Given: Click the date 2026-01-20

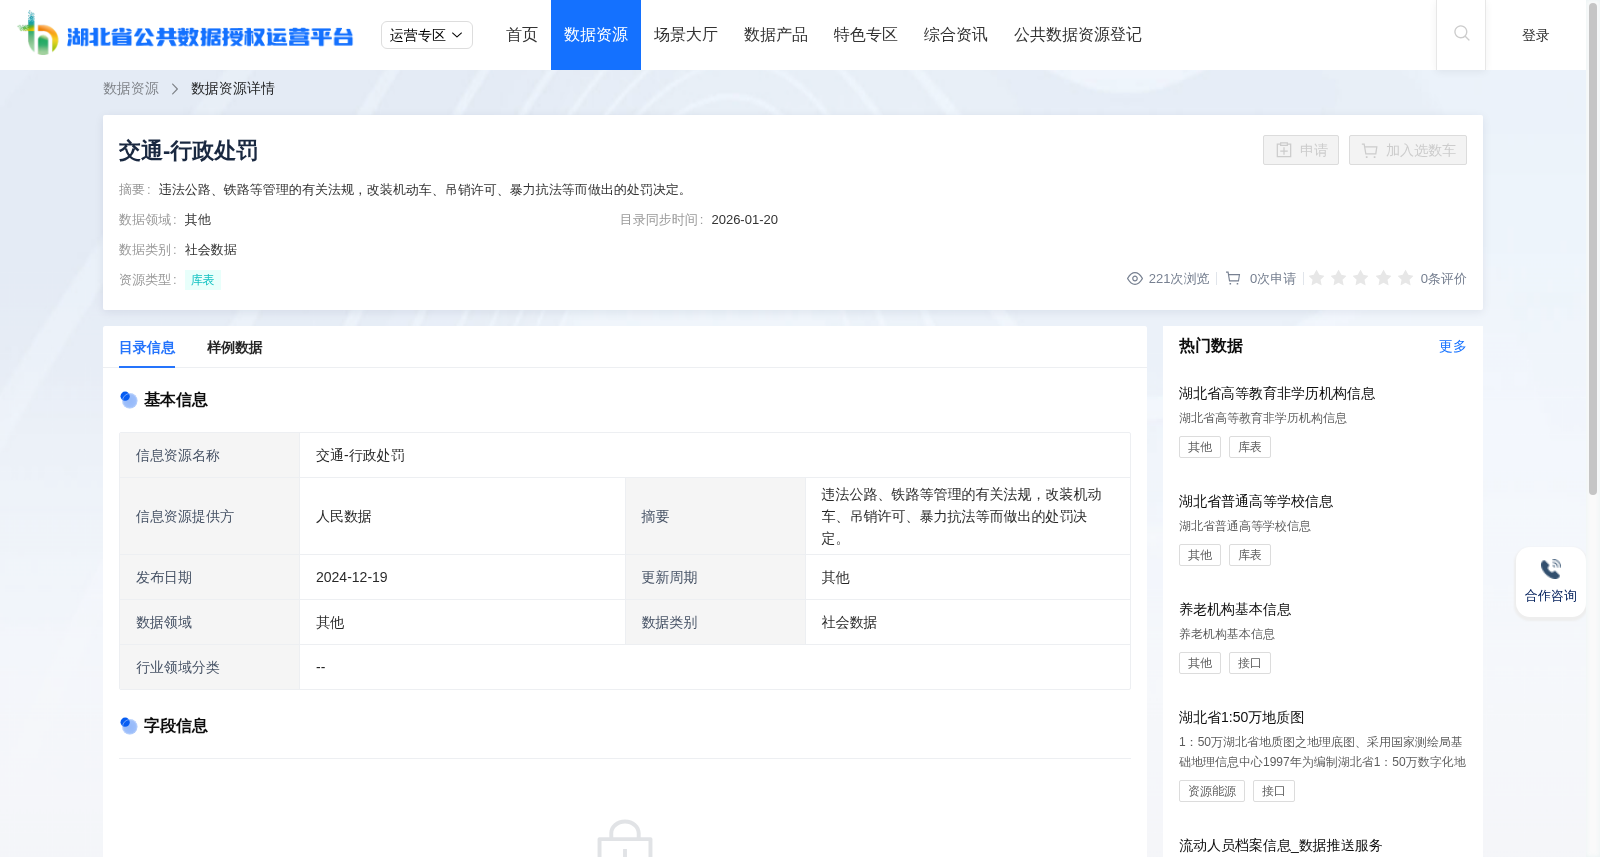Looking at the screenshot, I should [x=745, y=220].
